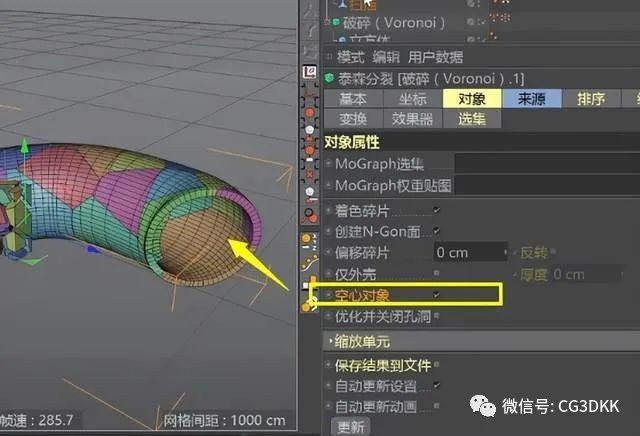This screenshot has height=436, width=640.
Task: Select the red X in dashed frame toolbar icon
Action: [310, 174]
